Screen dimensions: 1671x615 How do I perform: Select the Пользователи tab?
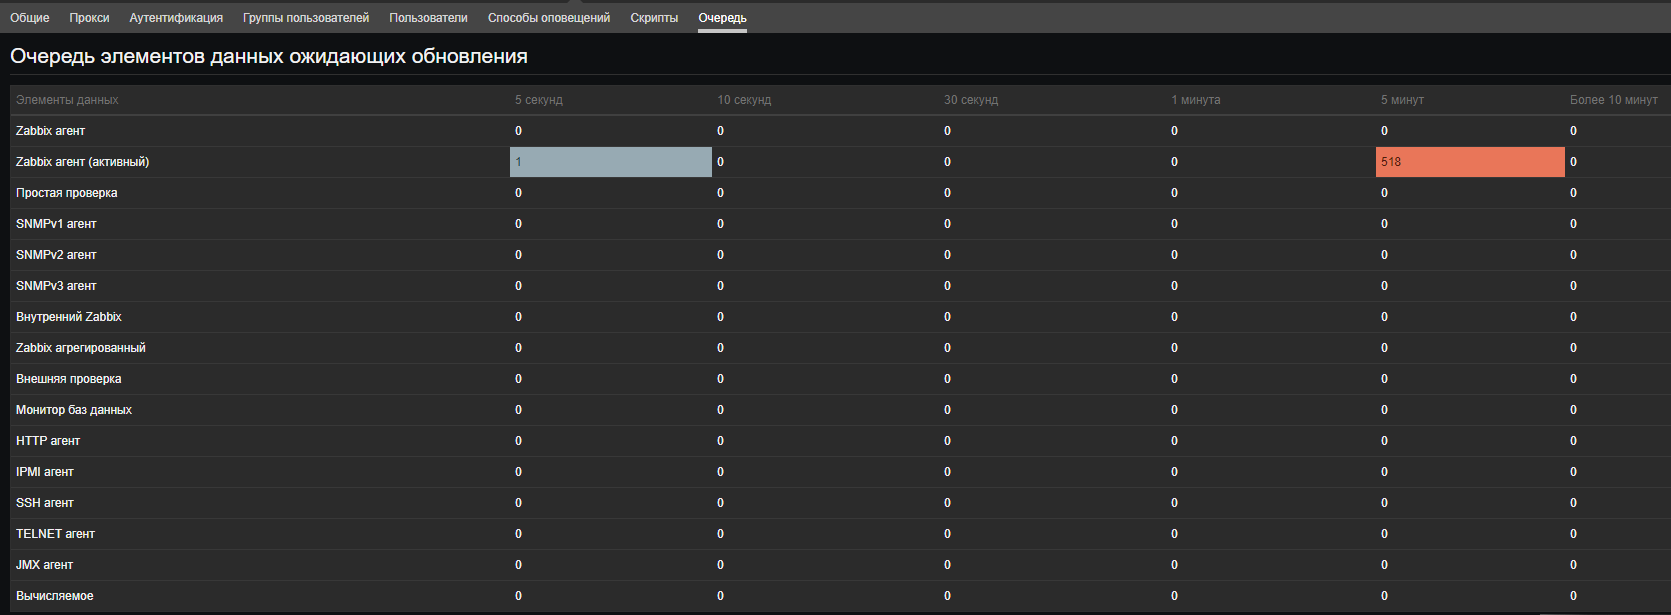click(x=428, y=18)
